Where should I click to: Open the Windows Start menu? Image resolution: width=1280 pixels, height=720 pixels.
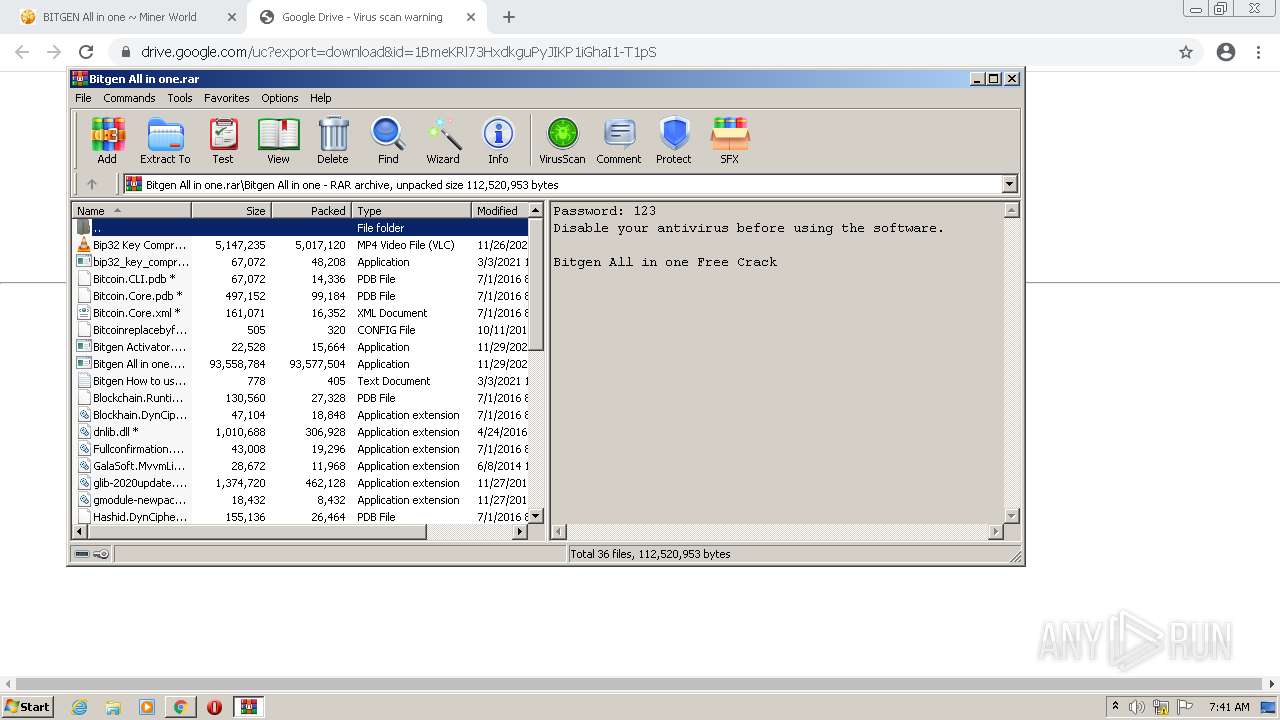point(28,707)
